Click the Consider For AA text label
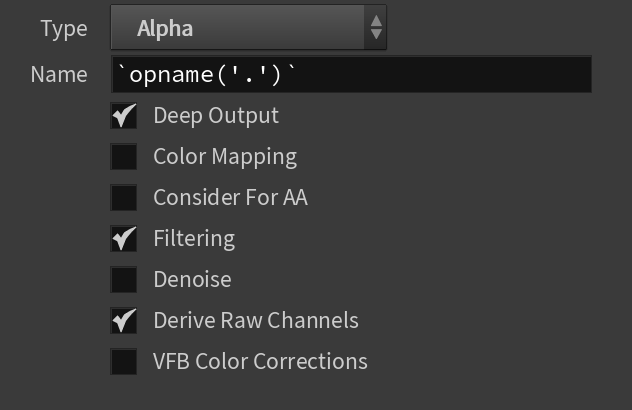Viewport: 632px width, 410px height. [x=231, y=198]
